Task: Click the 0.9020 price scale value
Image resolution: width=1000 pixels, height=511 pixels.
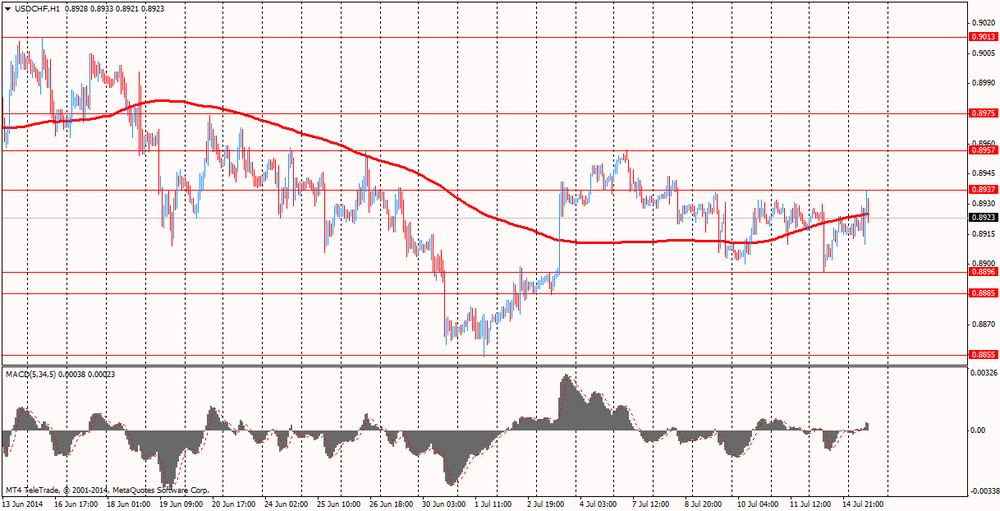Action: pos(983,22)
